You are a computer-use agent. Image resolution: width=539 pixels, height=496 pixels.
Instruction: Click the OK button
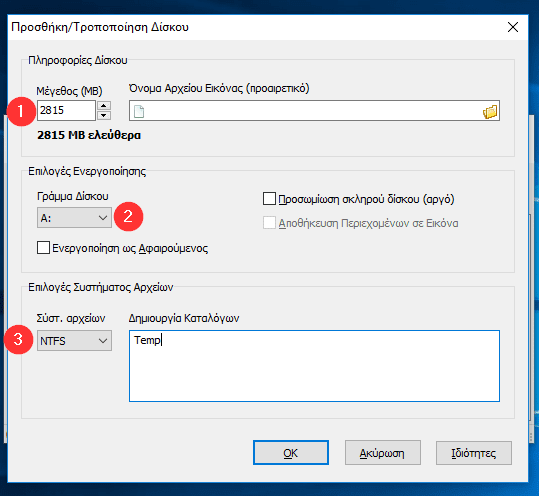point(291,453)
